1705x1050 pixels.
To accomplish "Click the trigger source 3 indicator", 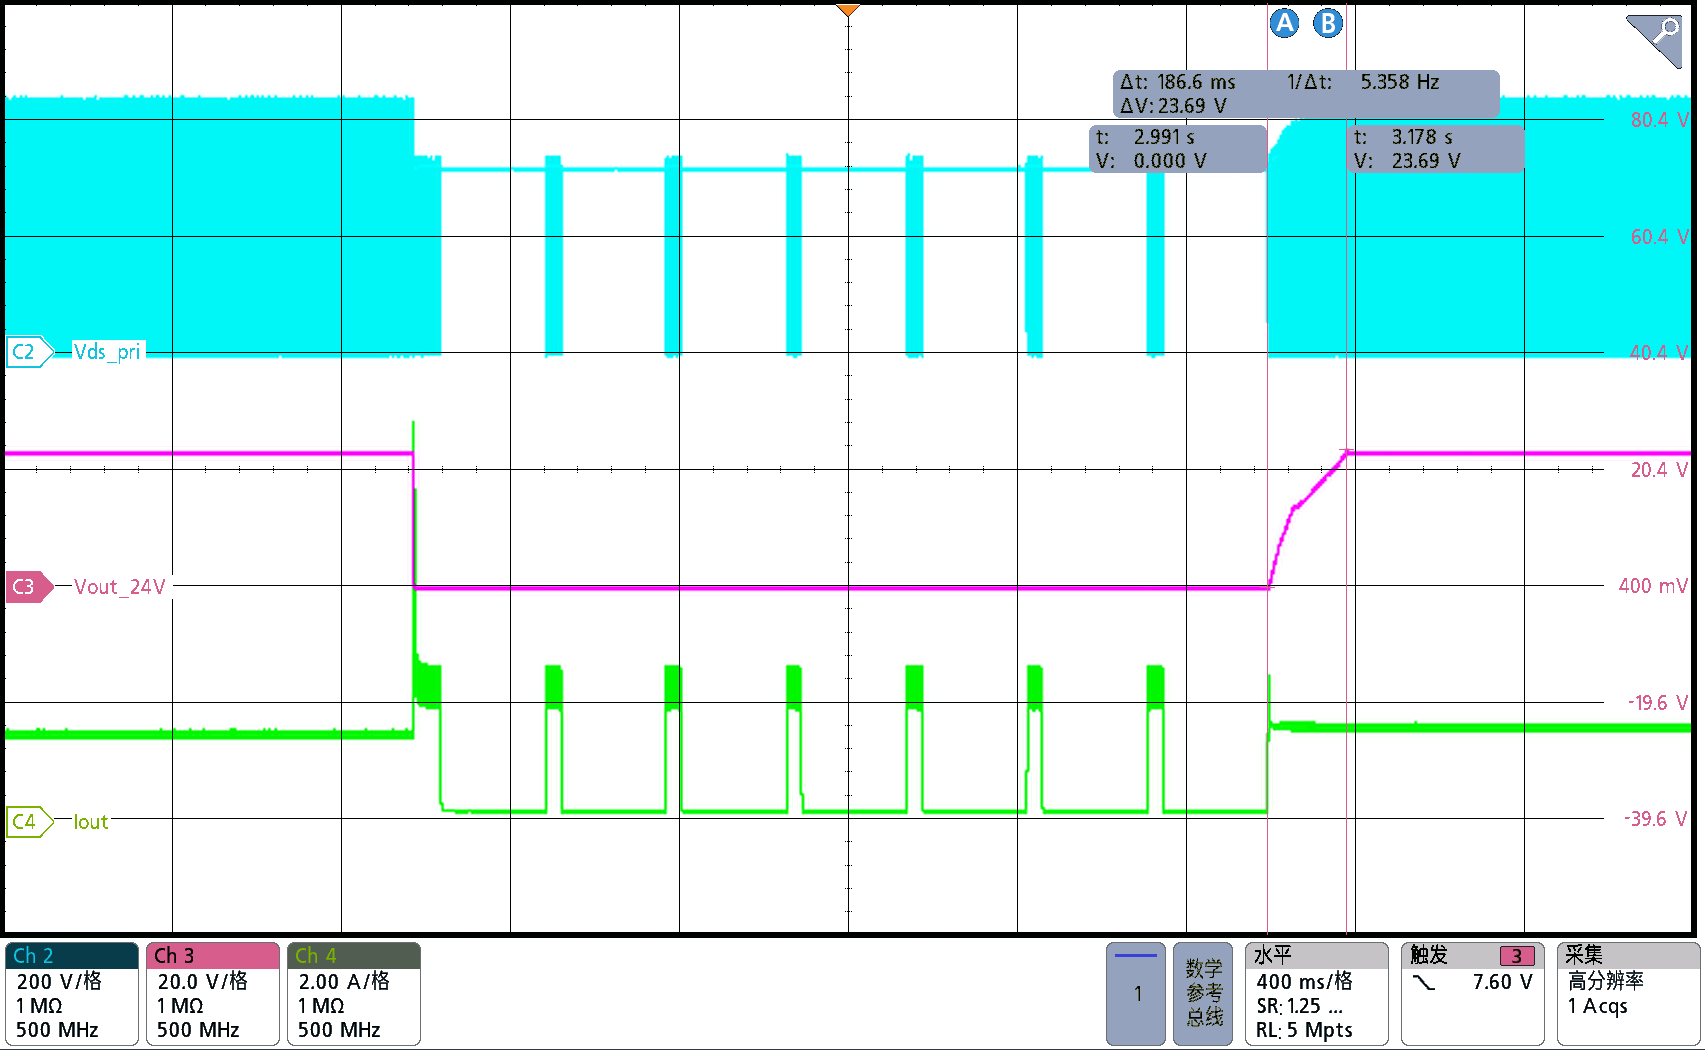I will click(1516, 956).
